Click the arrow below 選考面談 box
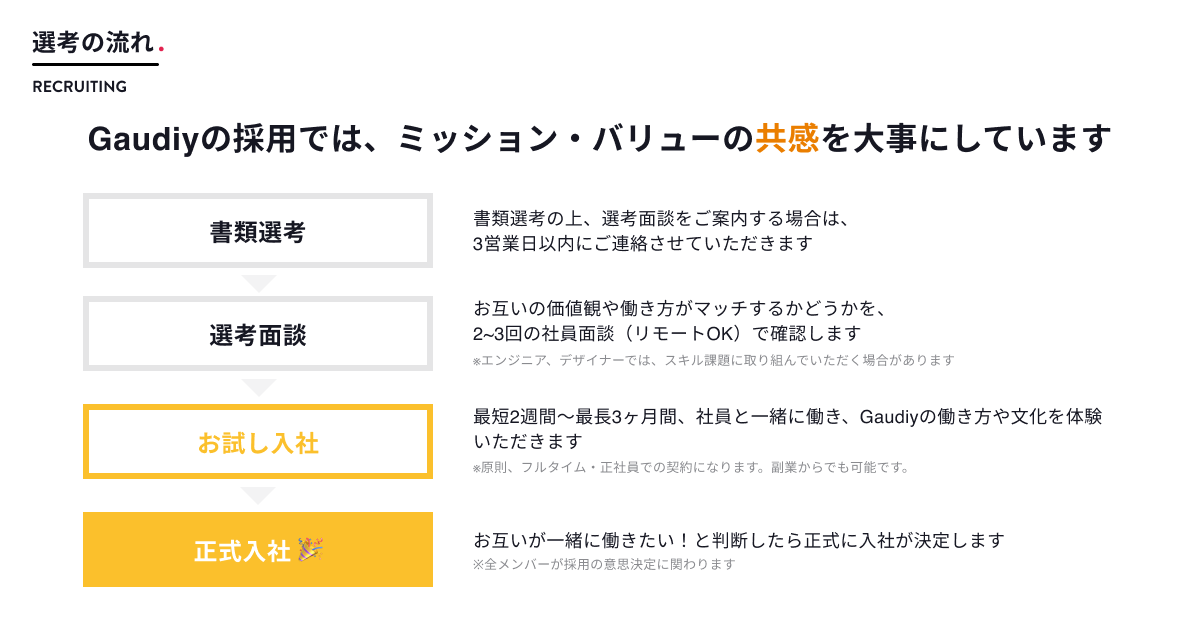The image size is (1200, 630). point(258,387)
